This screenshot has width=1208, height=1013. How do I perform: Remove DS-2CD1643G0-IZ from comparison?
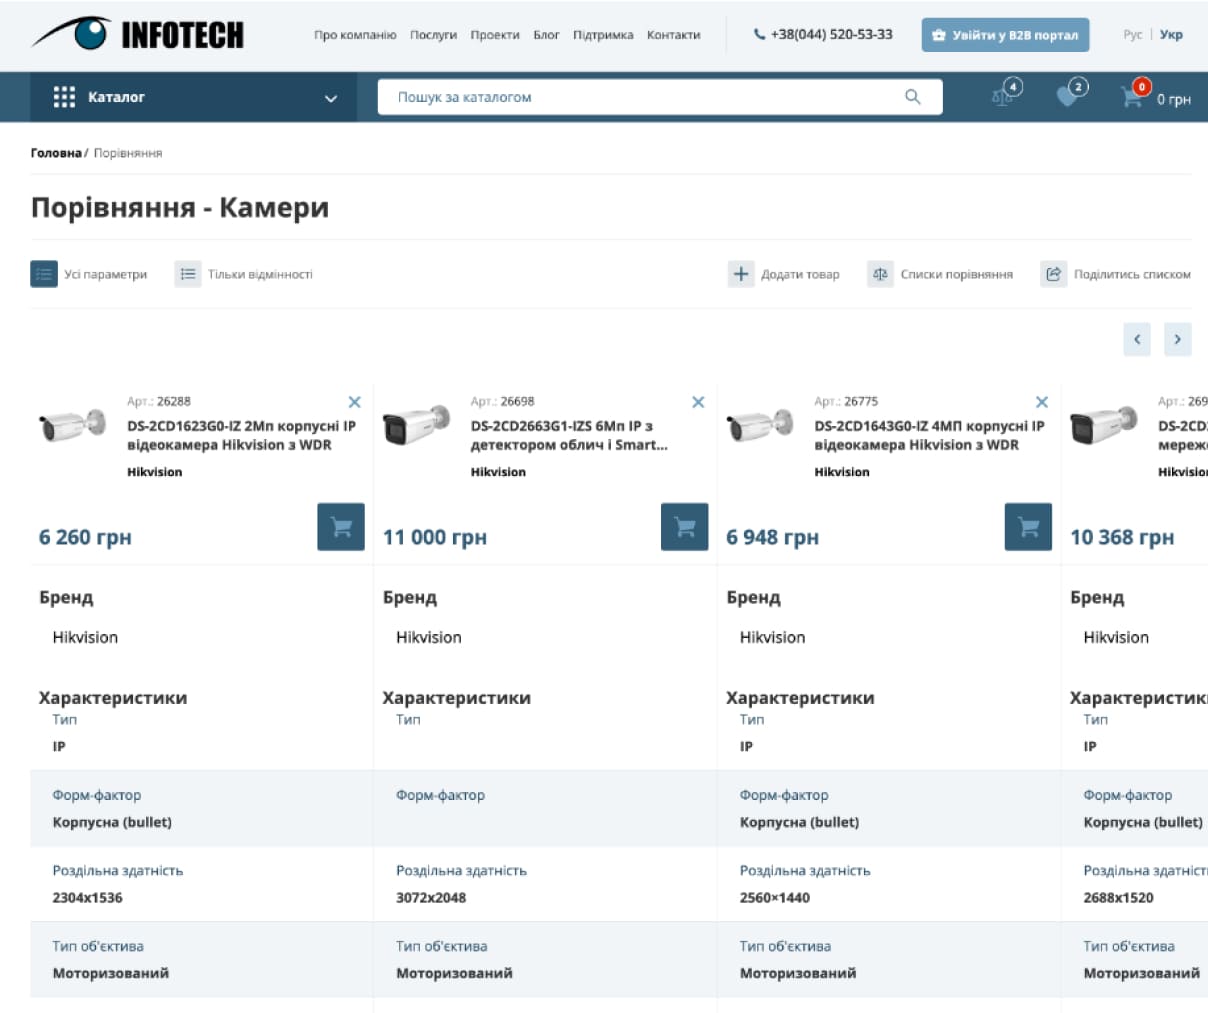point(1041,402)
